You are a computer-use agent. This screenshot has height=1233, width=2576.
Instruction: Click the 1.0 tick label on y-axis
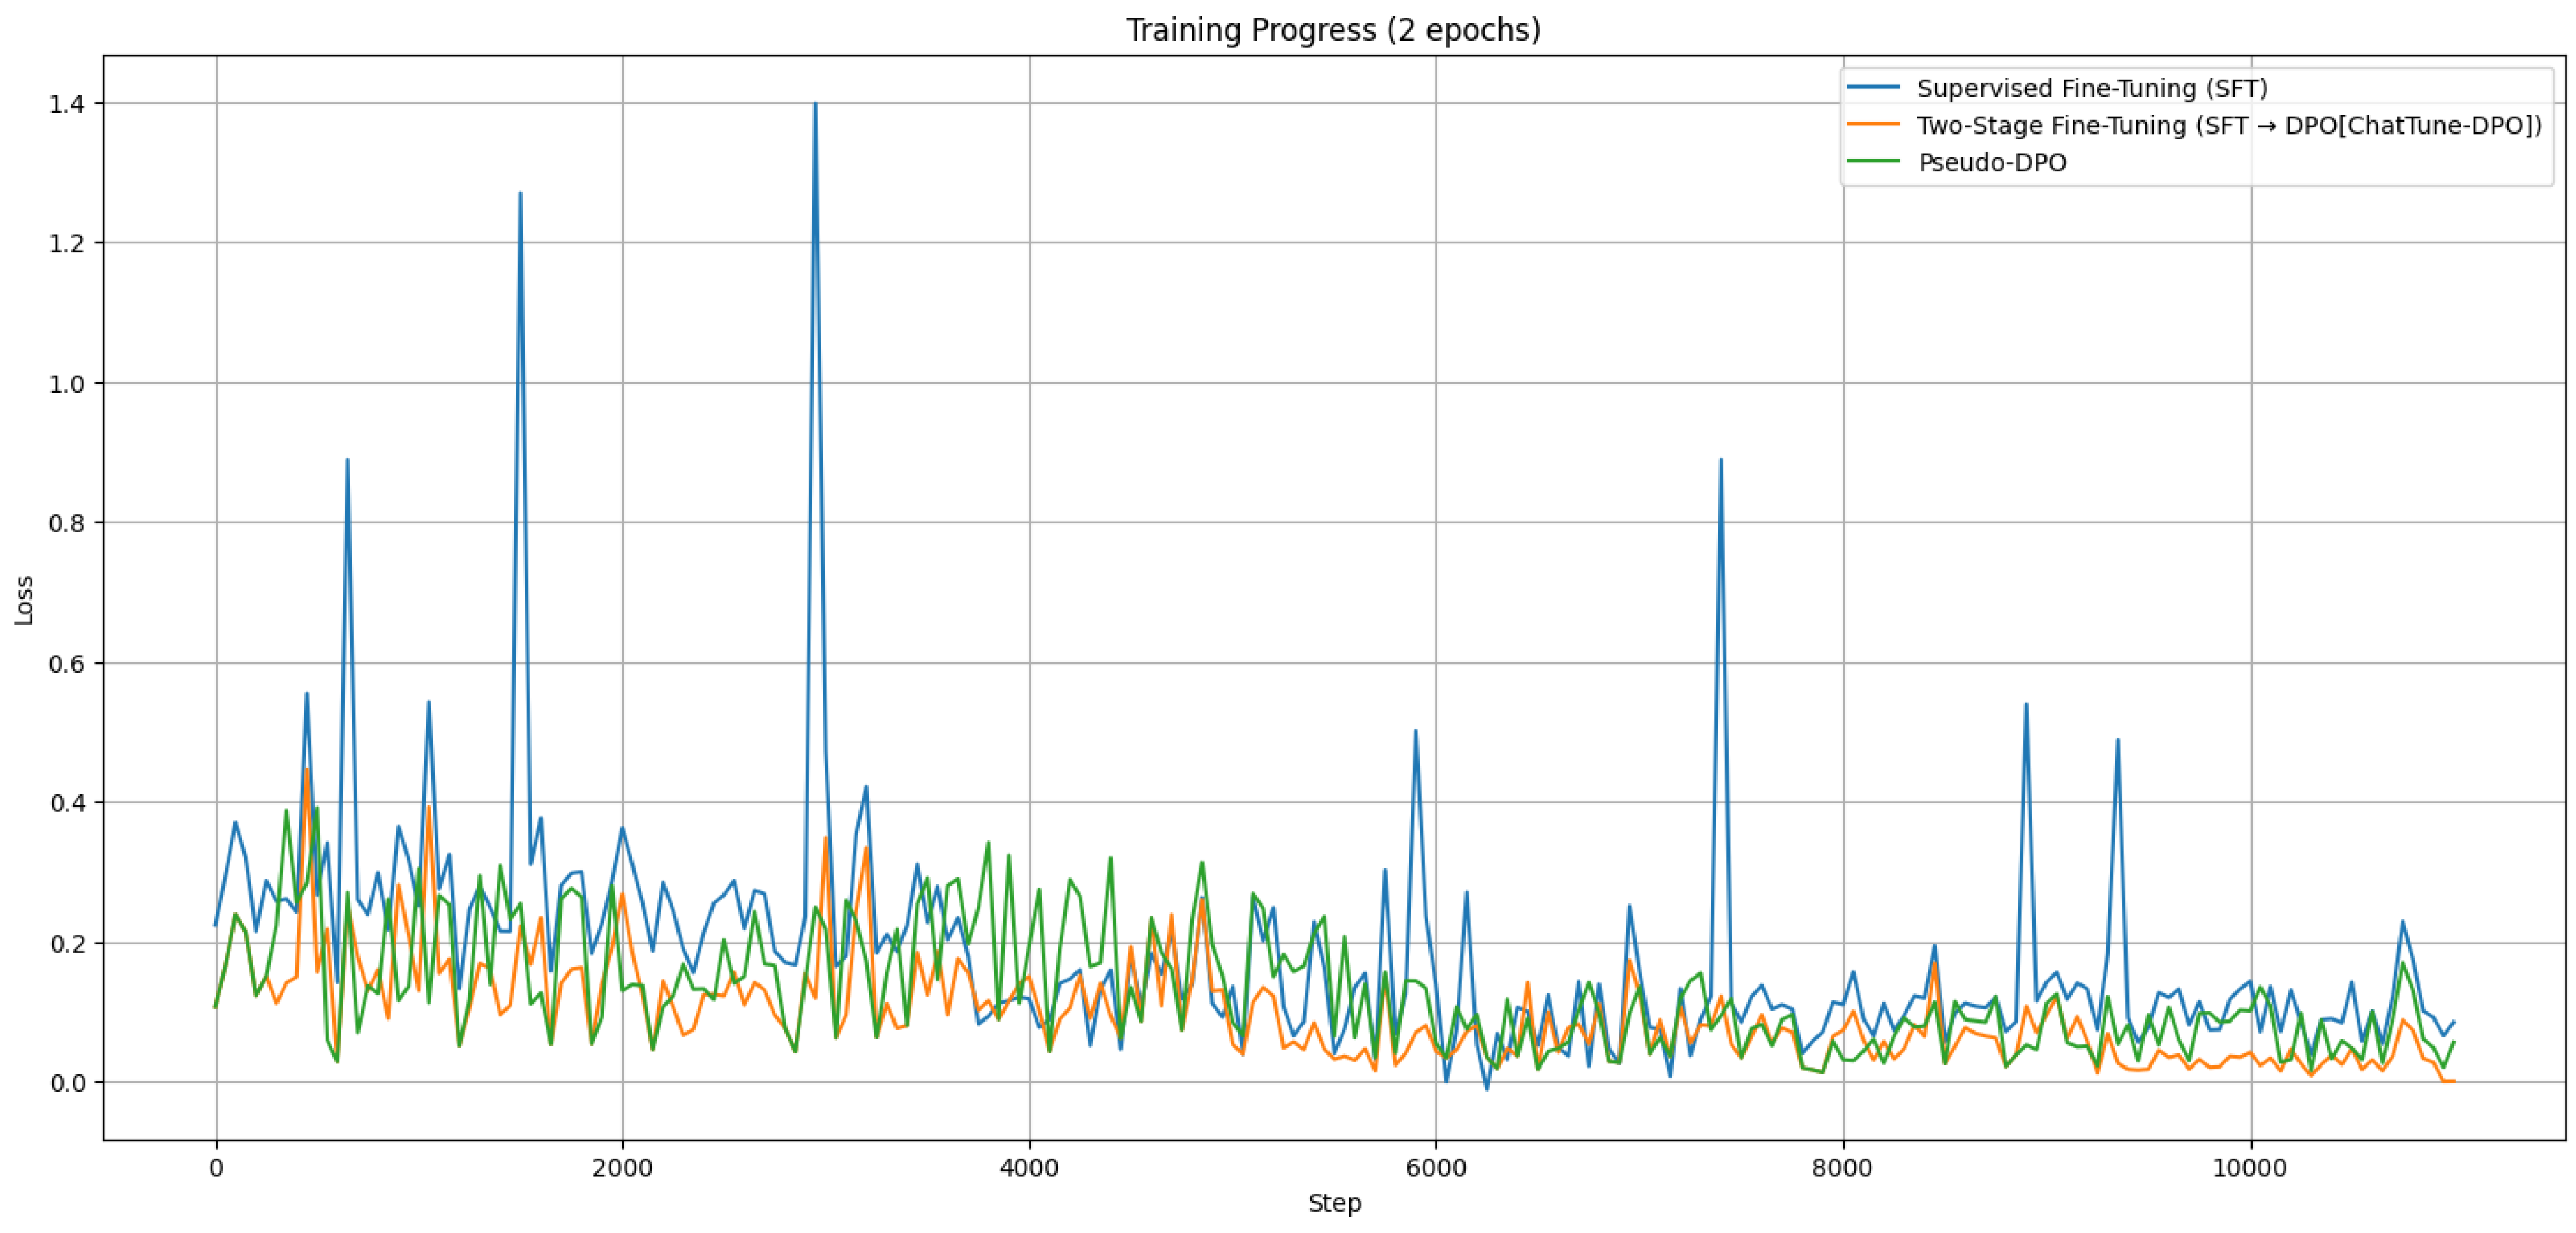click(x=66, y=383)
